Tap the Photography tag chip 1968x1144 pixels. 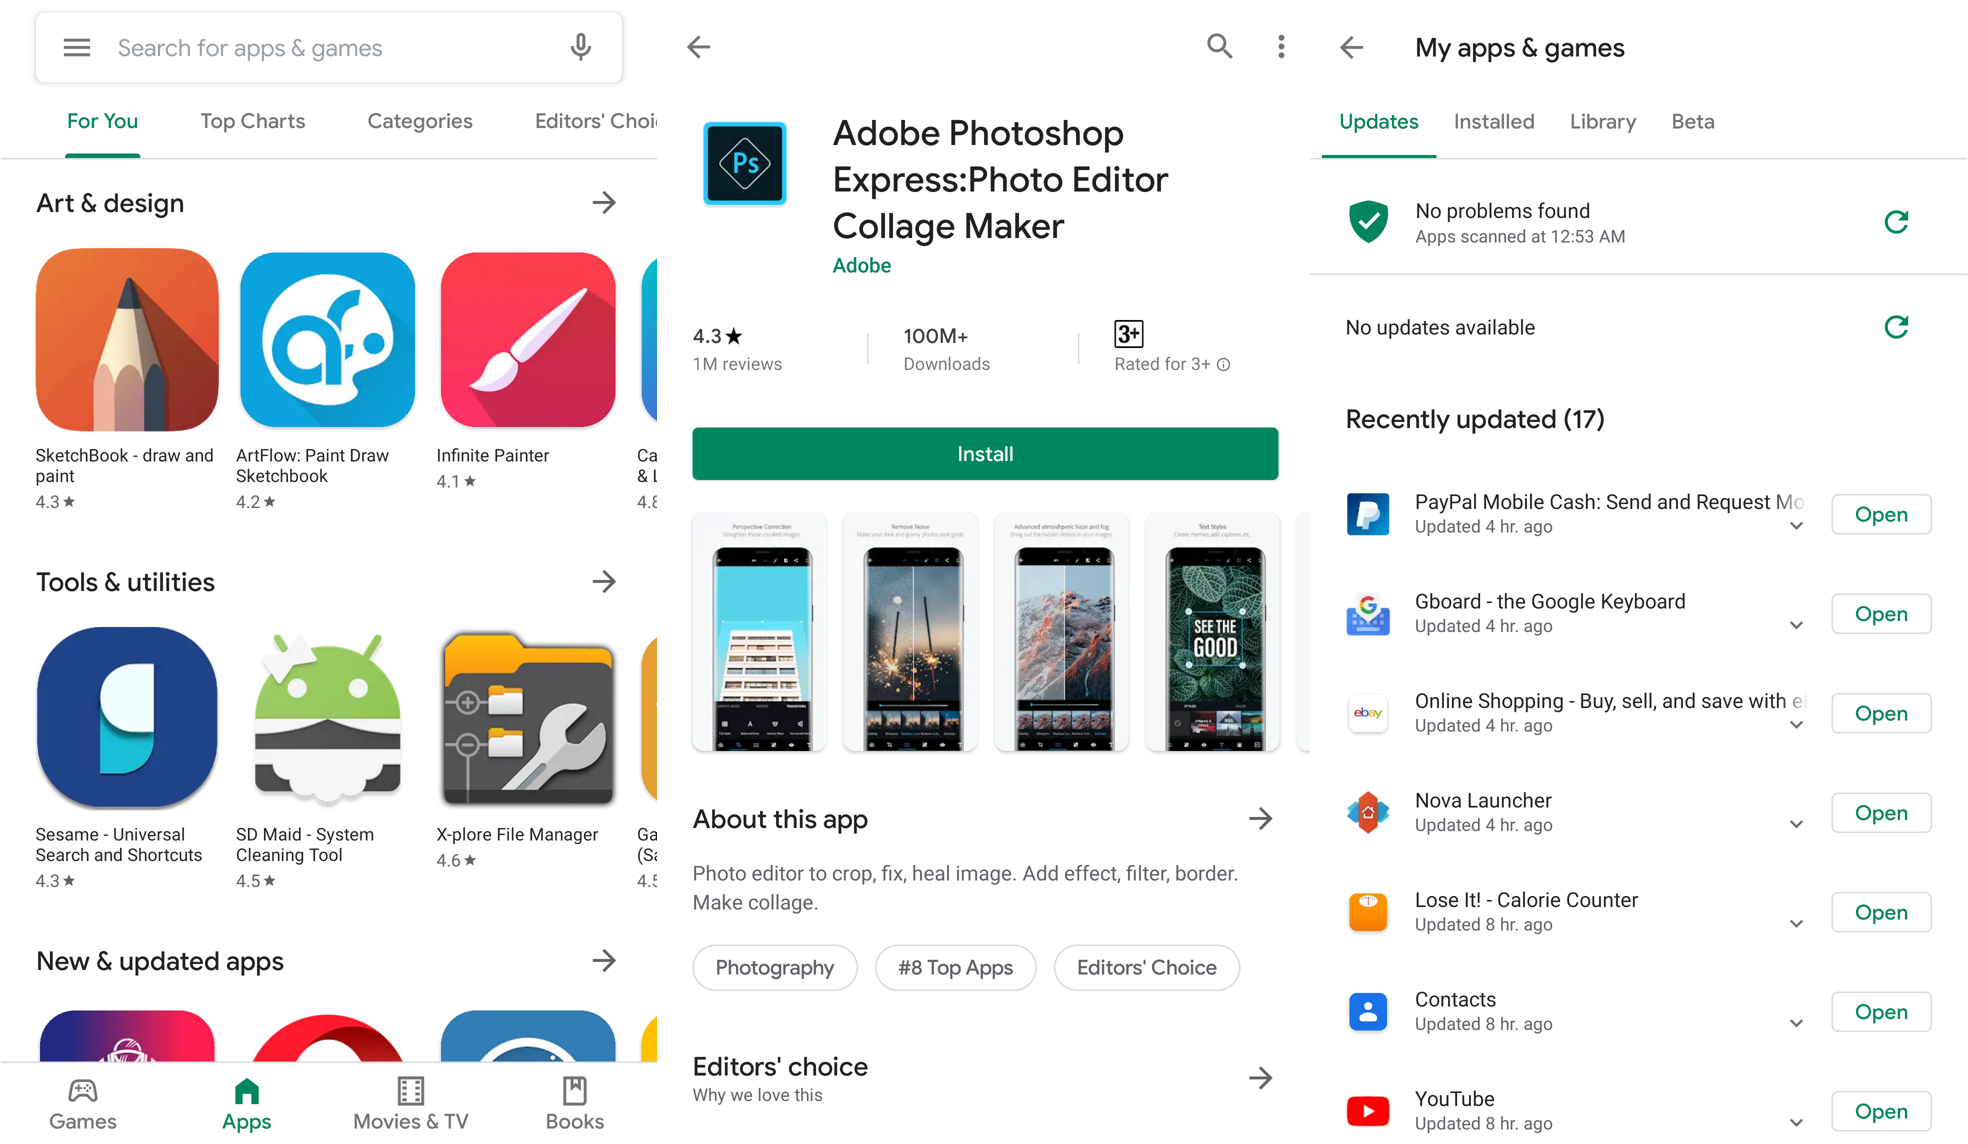point(775,968)
